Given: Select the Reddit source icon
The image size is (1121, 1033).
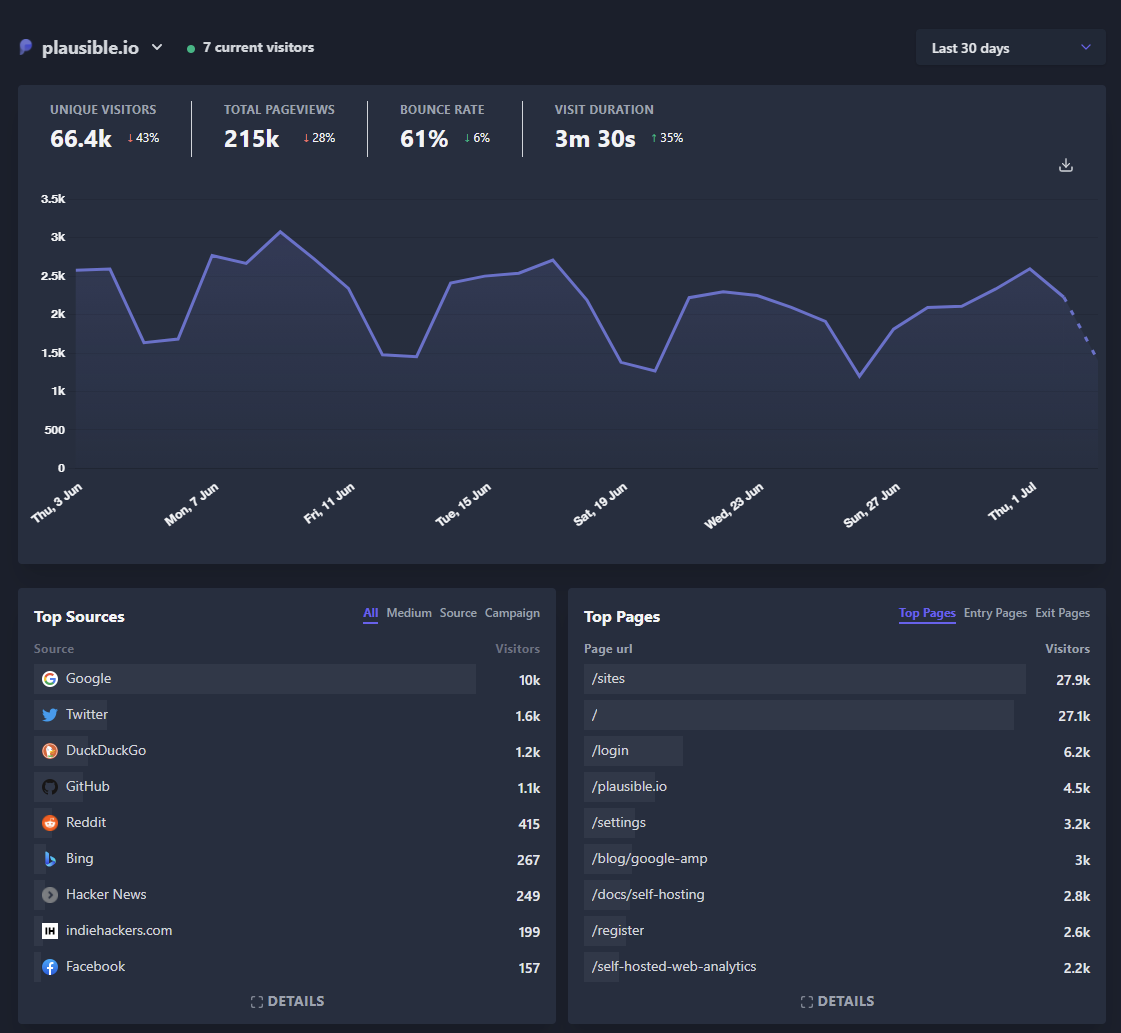Looking at the screenshot, I should (x=49, y=822).
